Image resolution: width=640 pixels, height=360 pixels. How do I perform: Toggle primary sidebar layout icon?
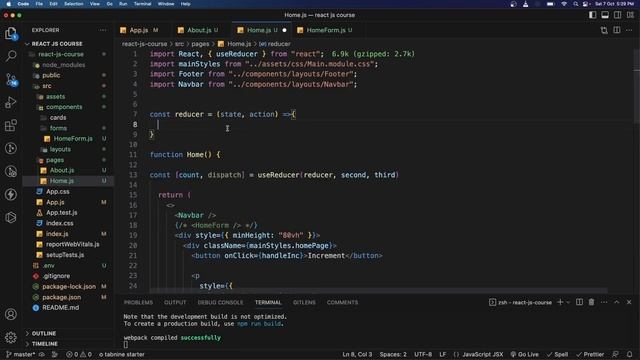click(x=592, y=15)
